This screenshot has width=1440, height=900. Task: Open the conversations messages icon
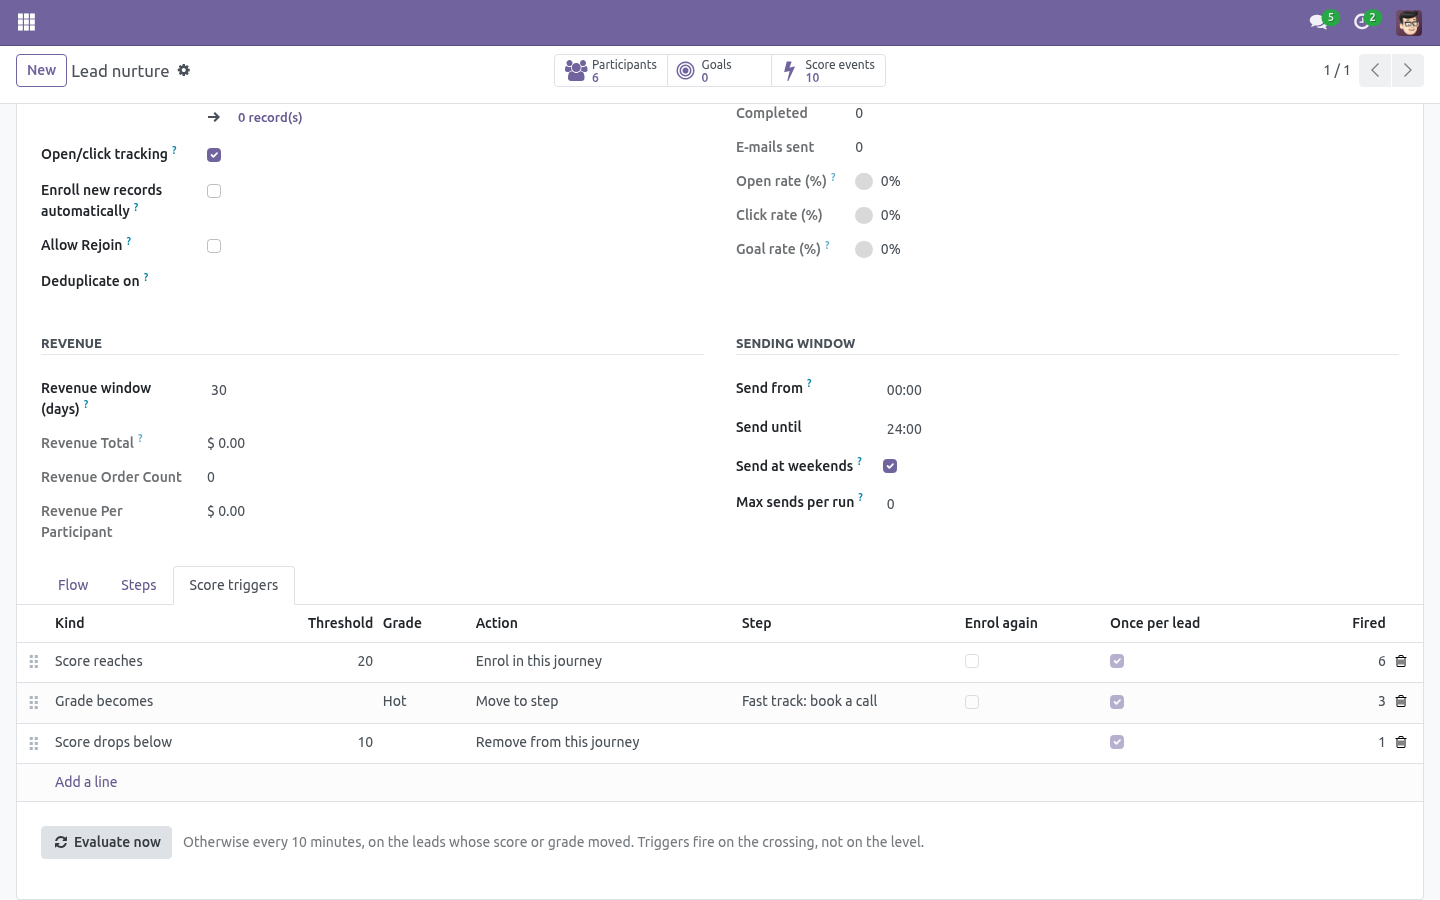click(x=1318, y=22)
